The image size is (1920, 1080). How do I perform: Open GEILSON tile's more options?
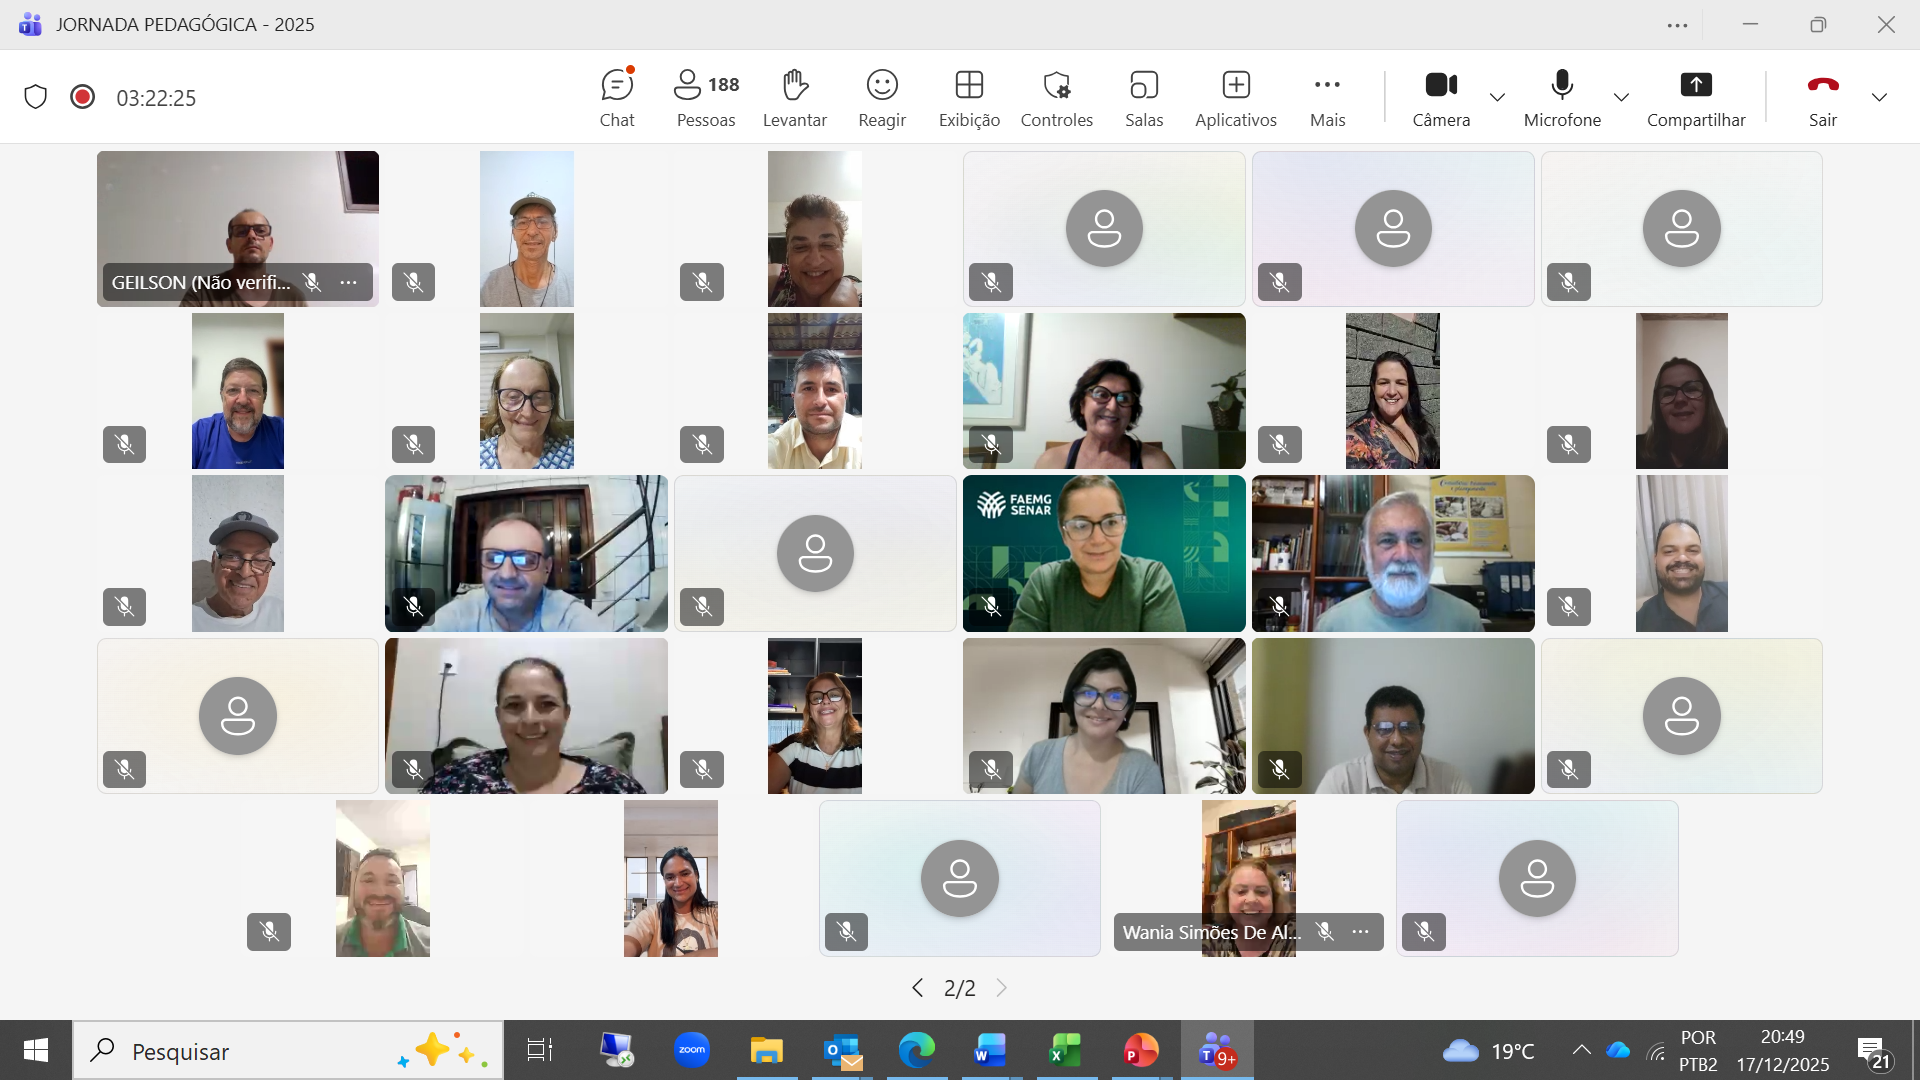point(348,283)
